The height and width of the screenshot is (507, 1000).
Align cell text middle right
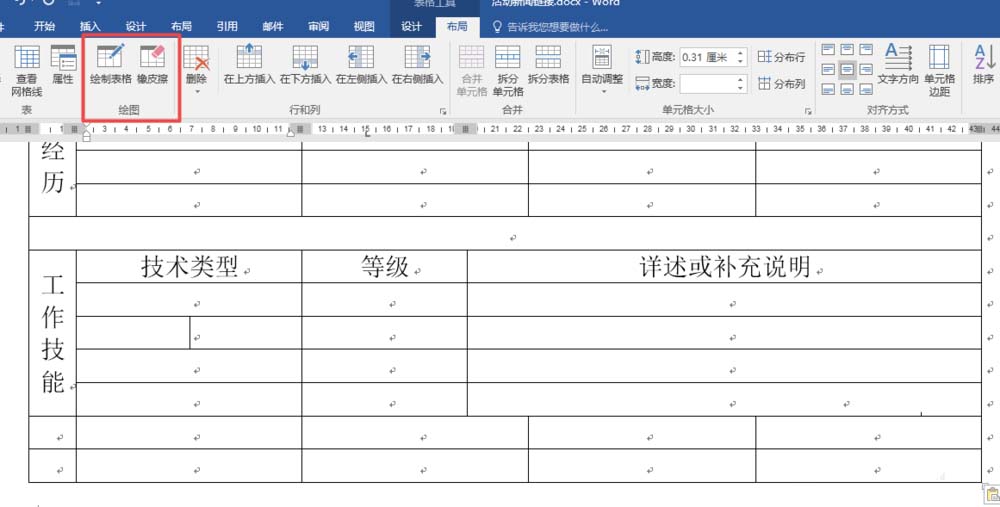[x=866, y=69]
